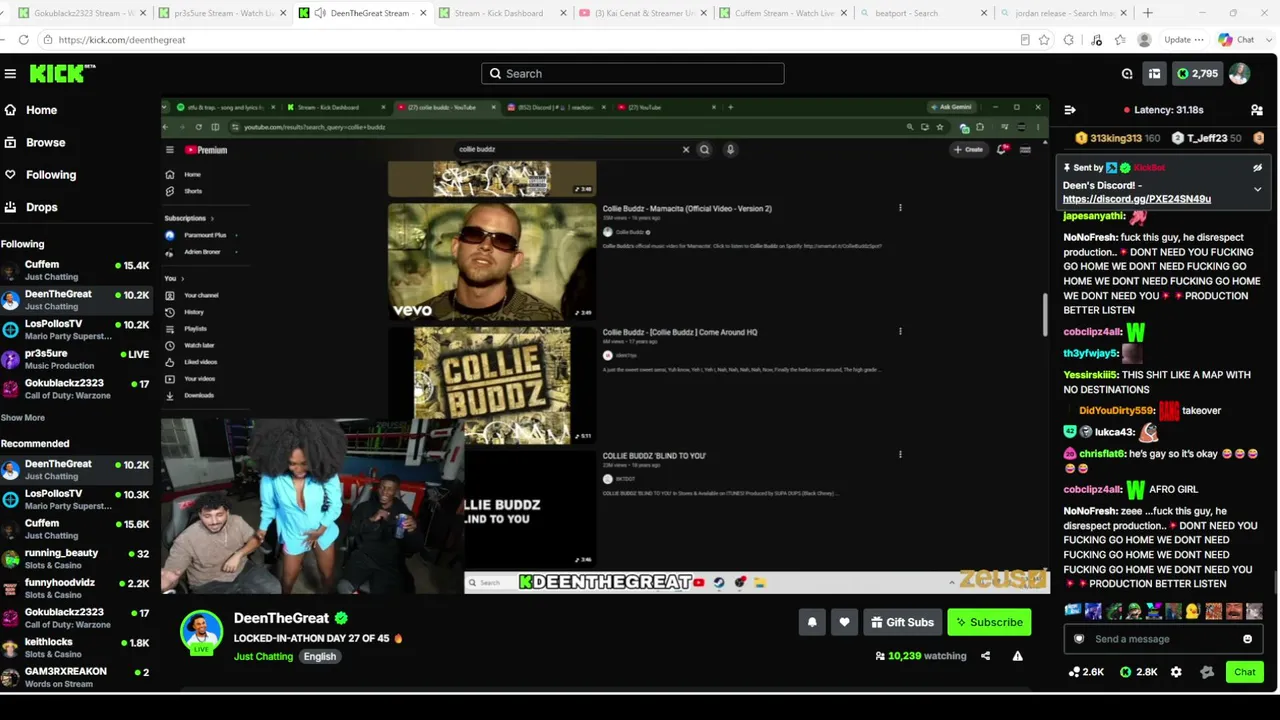Open a new browser tab

[1147, 13]
